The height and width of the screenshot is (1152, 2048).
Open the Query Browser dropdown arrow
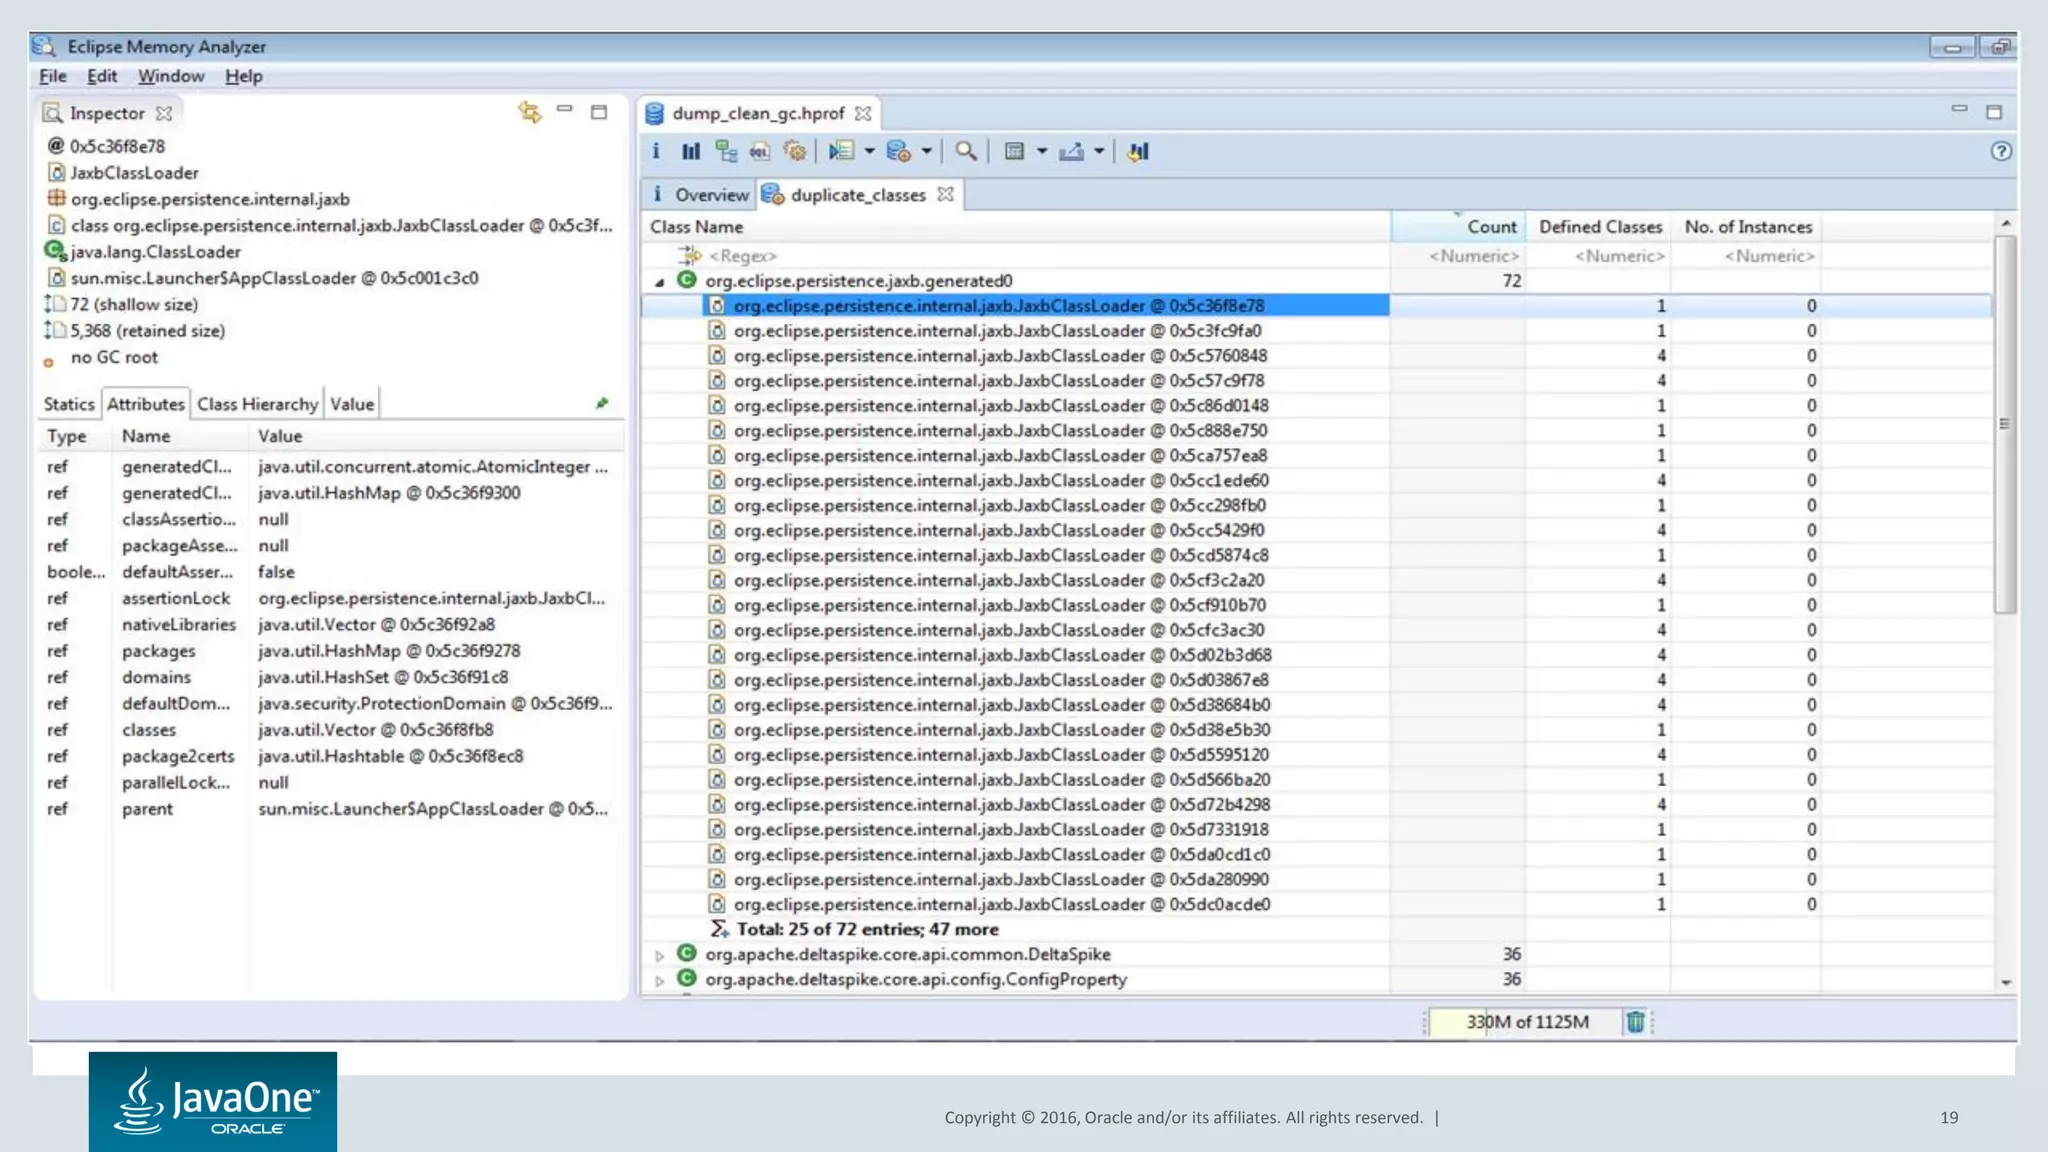927,152
